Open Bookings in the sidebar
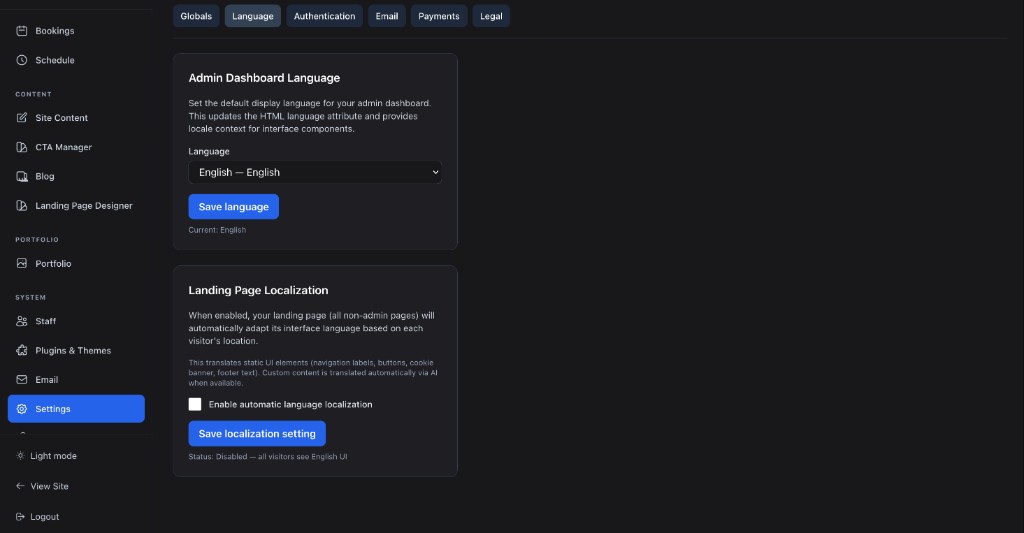Image resolution: width=1024 pixels, height=533 pixels. pyautogui.click(x=76, y=31)
